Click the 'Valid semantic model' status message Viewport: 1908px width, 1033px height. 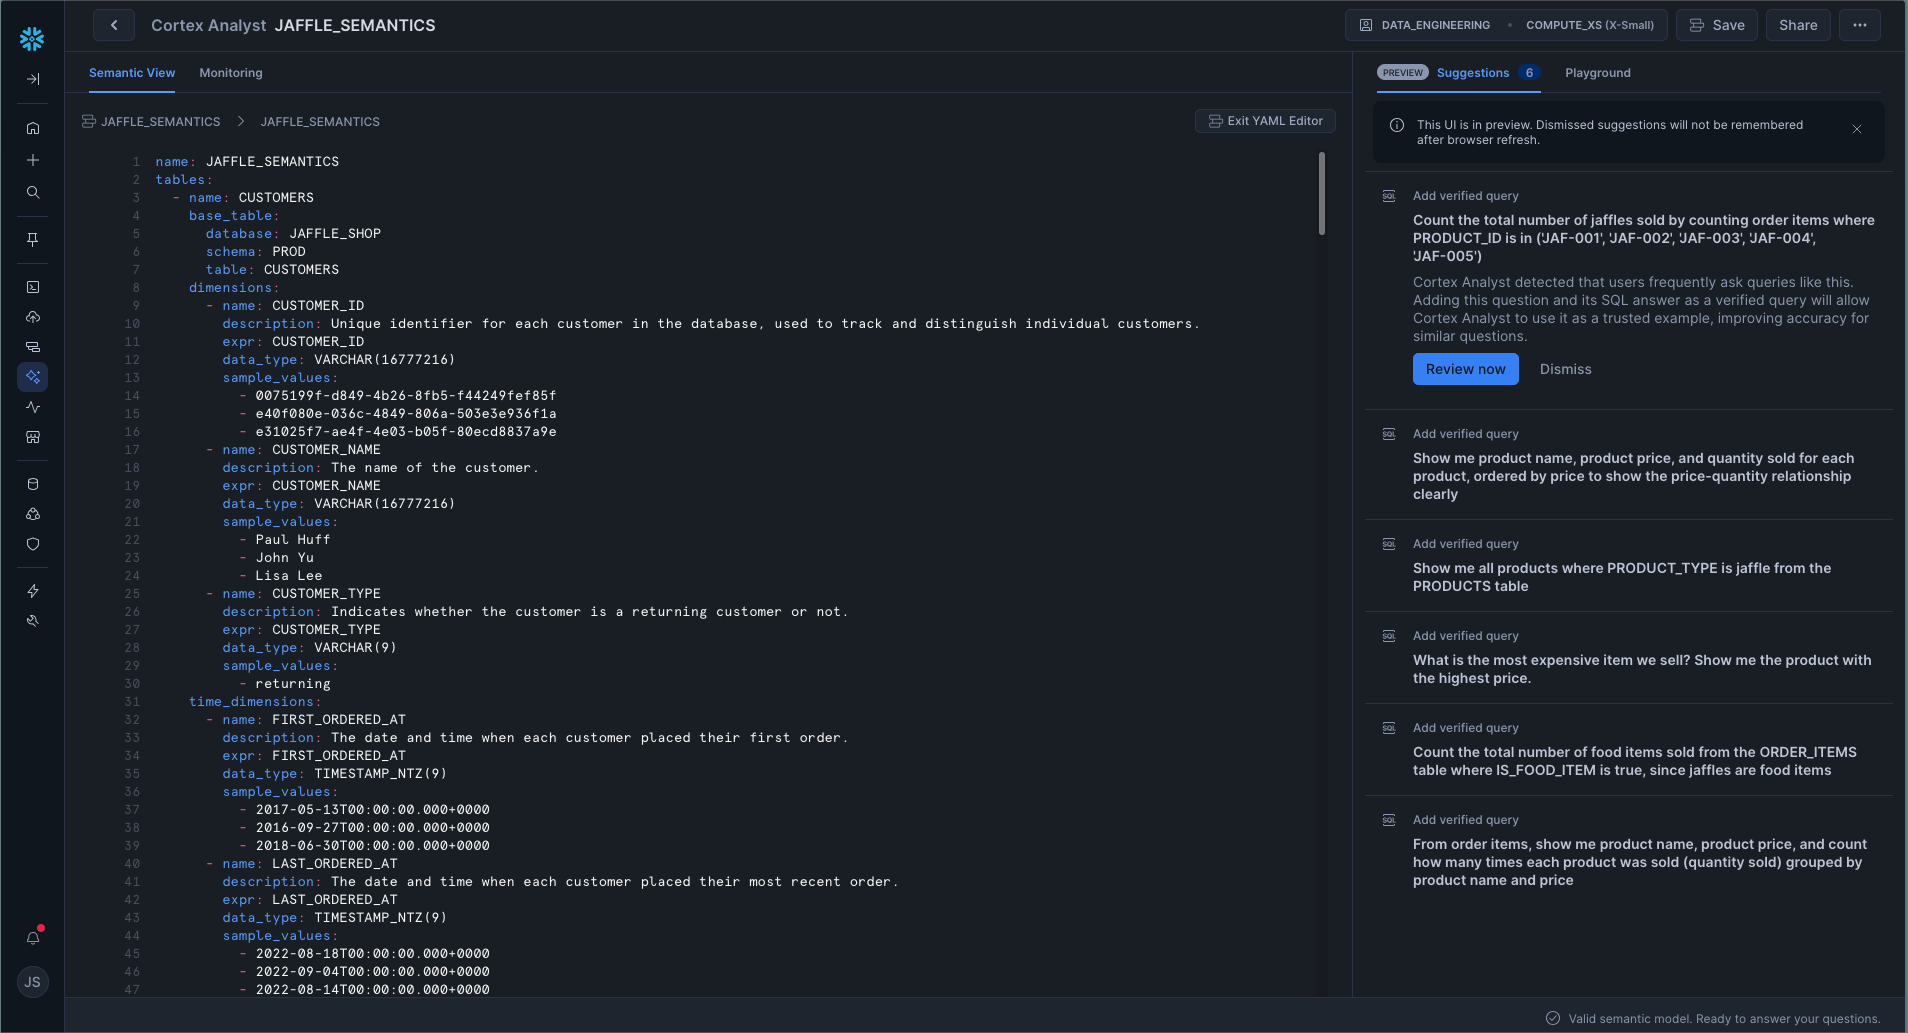coord(1724,1019)
